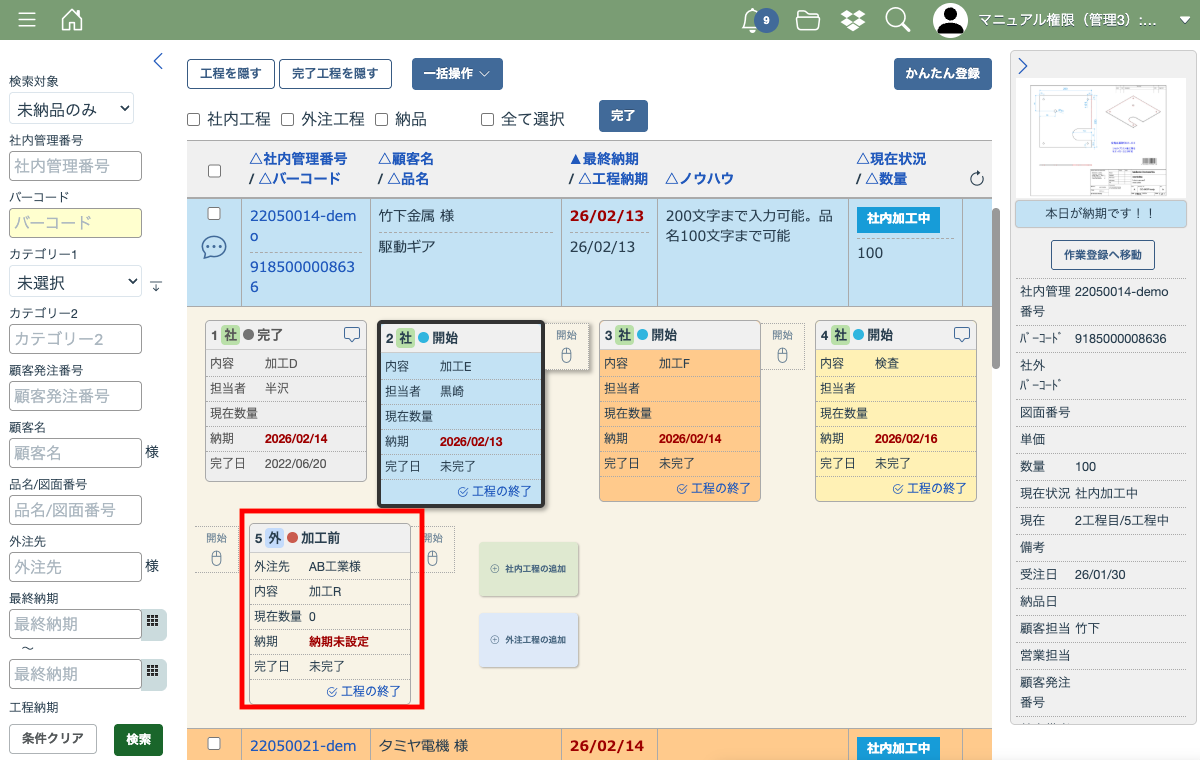
Task: Open calendar picker for first 最終納期 field
Action: 153,621
